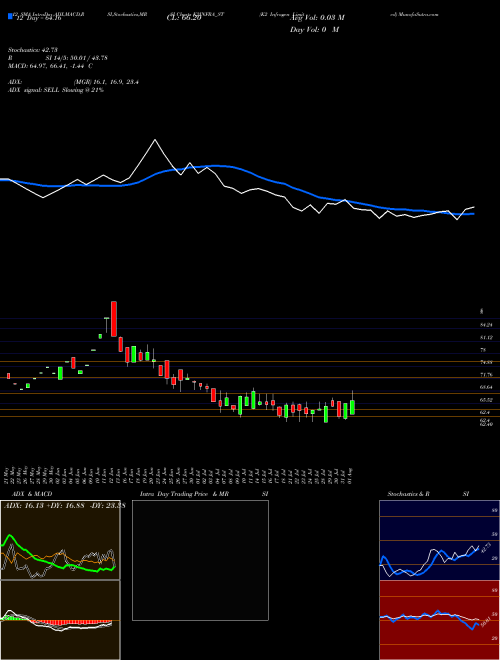Click the '12 Day = 64.16' SMA value
Screen dimensions: 500x660
[38, 18]
